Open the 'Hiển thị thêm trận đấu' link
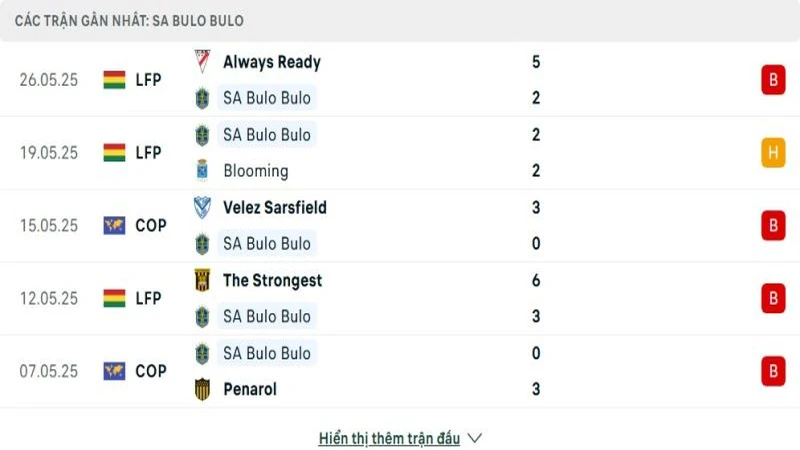The width and height of the screenshot is (800, 450). 389,438
